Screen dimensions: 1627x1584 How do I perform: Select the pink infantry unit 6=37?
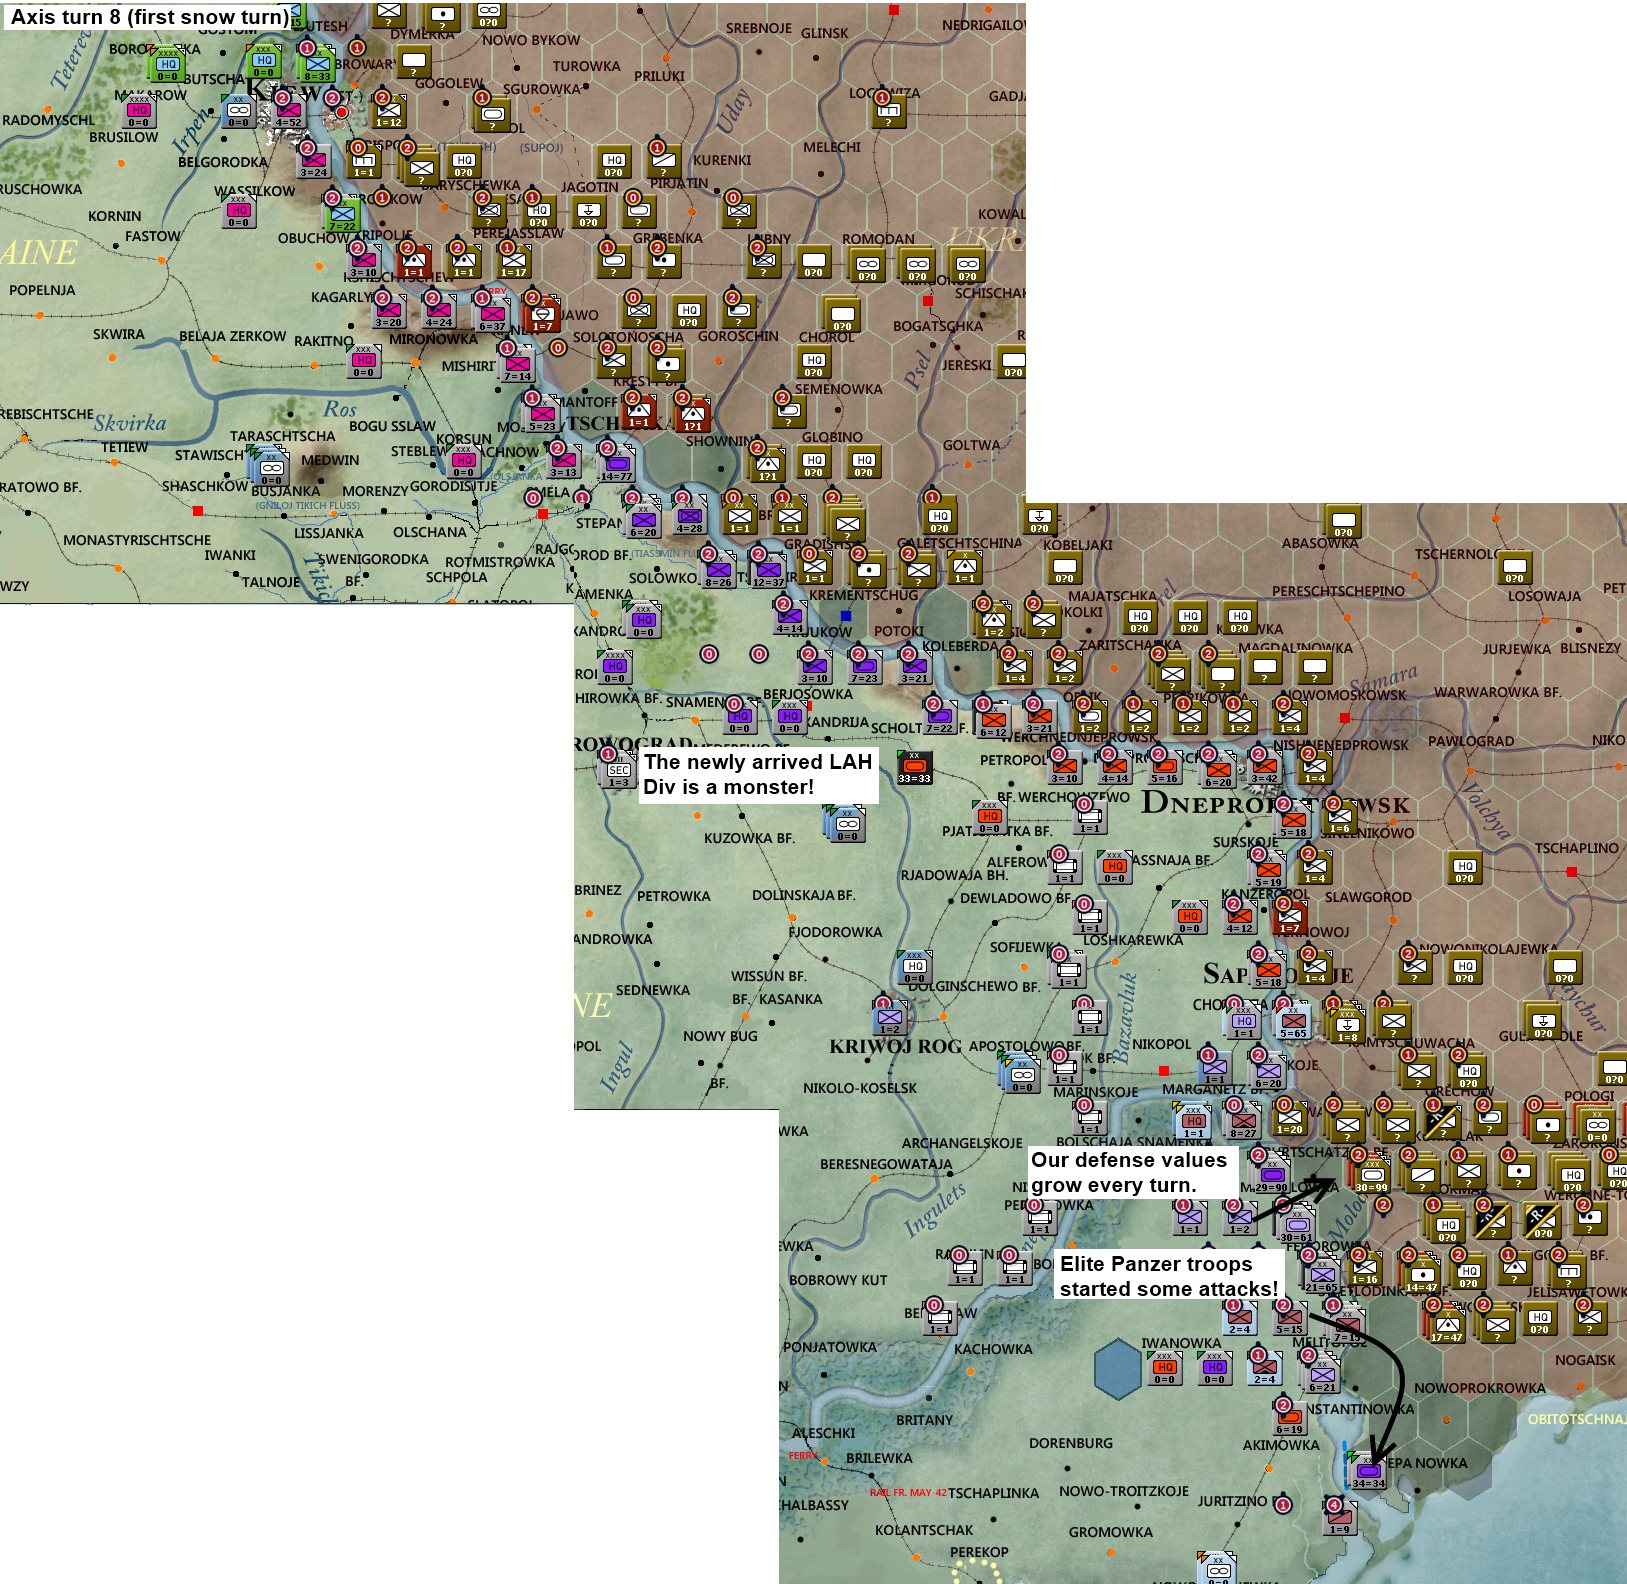pyautogui.click(x=492, y=315)
